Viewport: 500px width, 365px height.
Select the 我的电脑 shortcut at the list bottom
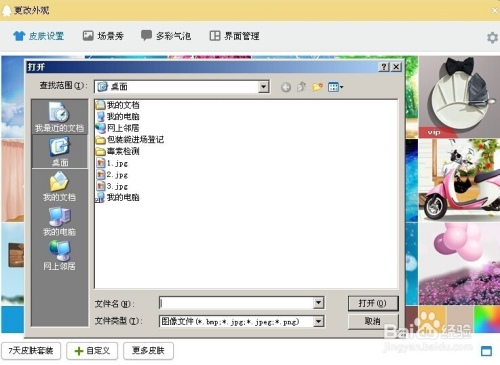point(118,197)
